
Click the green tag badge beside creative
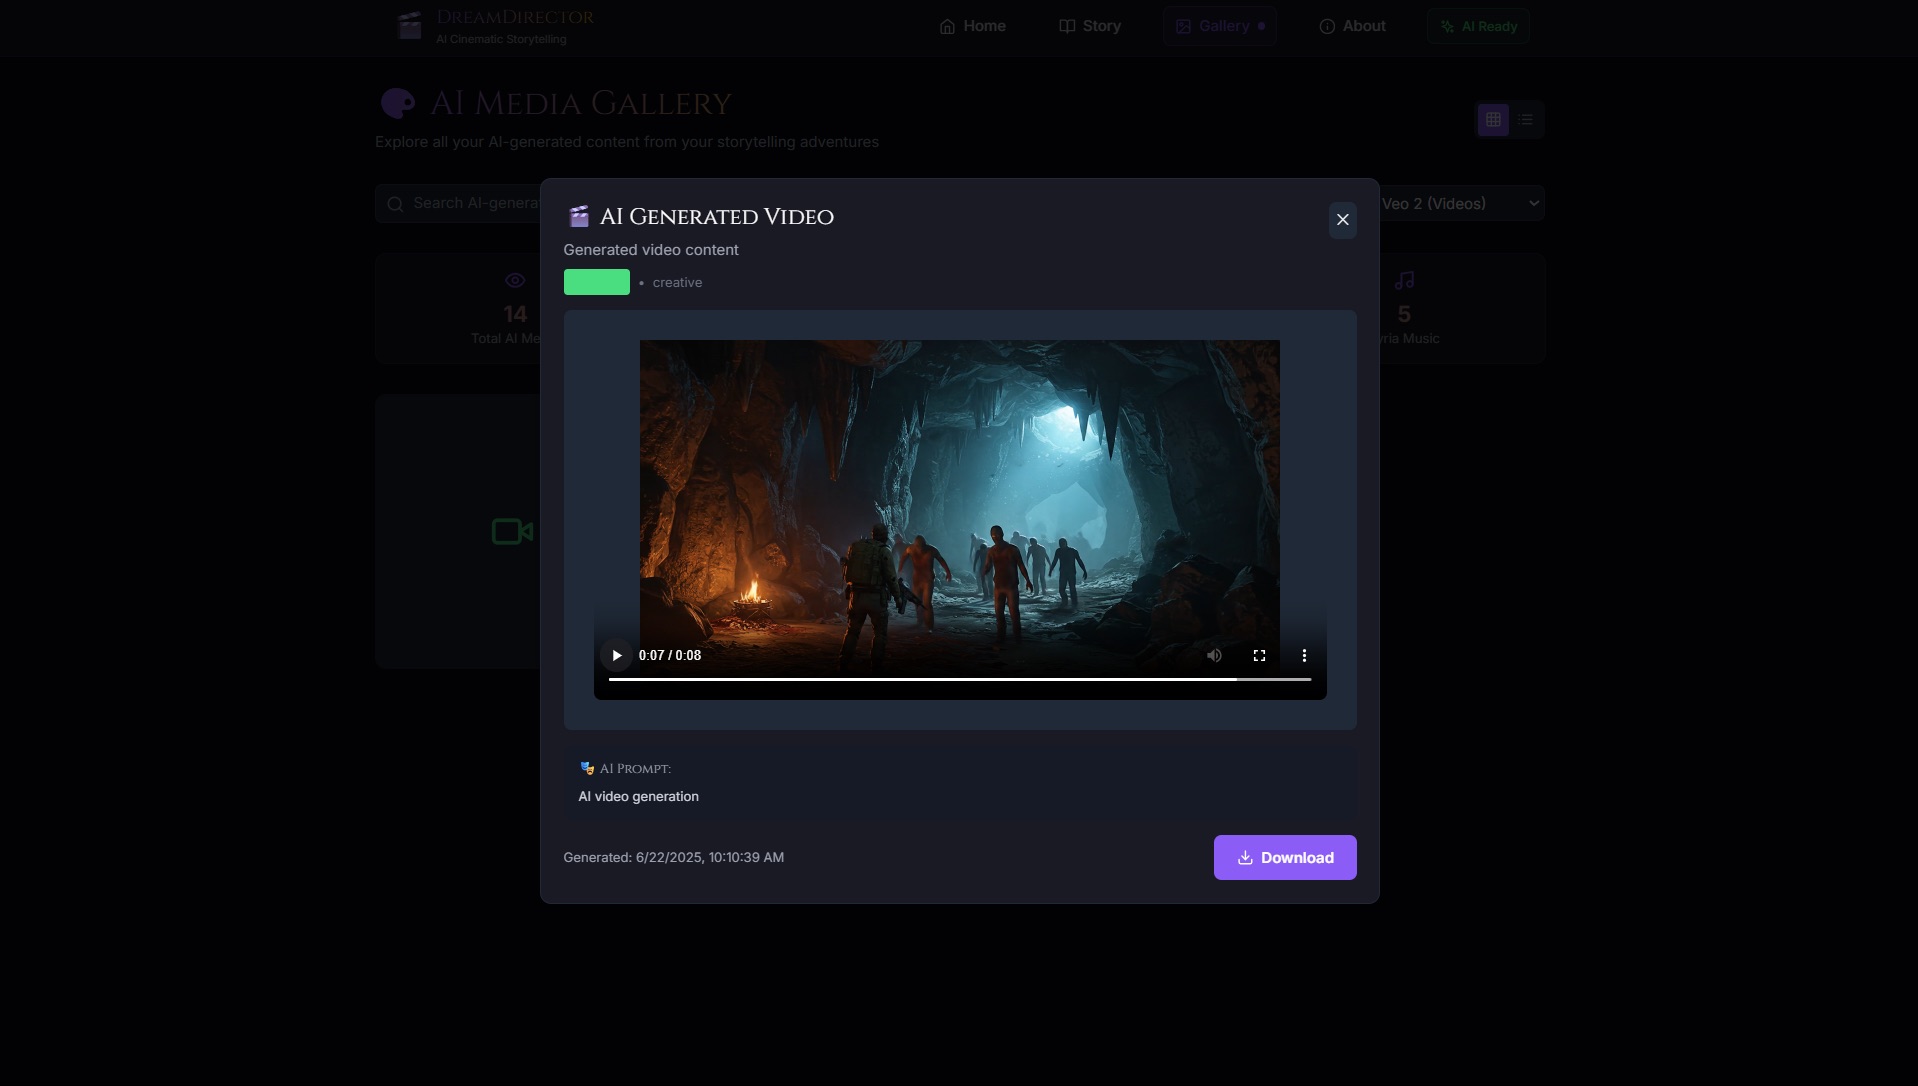coord(597,282)
